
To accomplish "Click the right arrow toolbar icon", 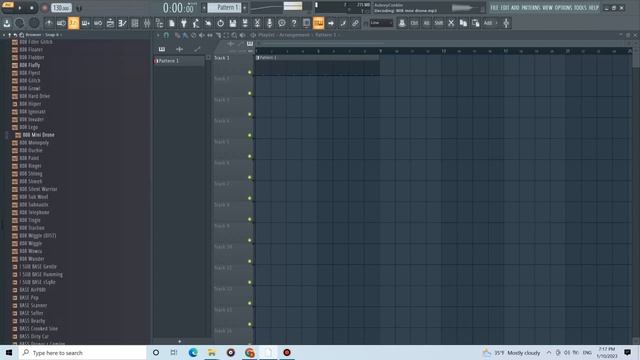I will click(331, 23).
